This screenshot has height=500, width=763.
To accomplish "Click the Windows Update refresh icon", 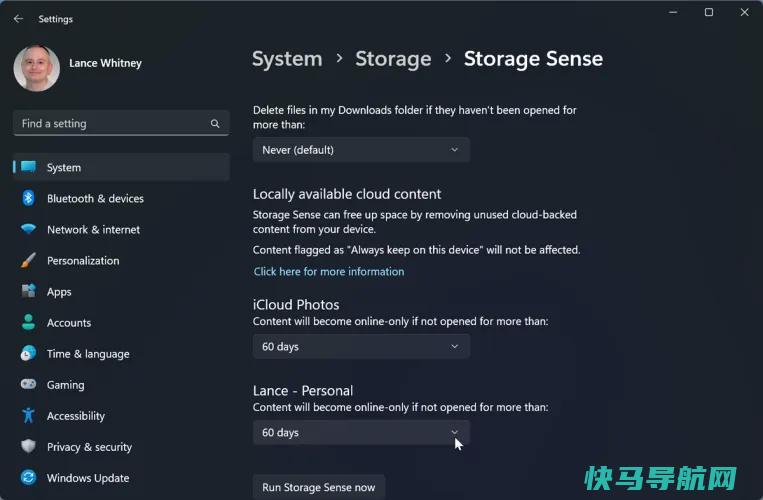I will 28,477.
